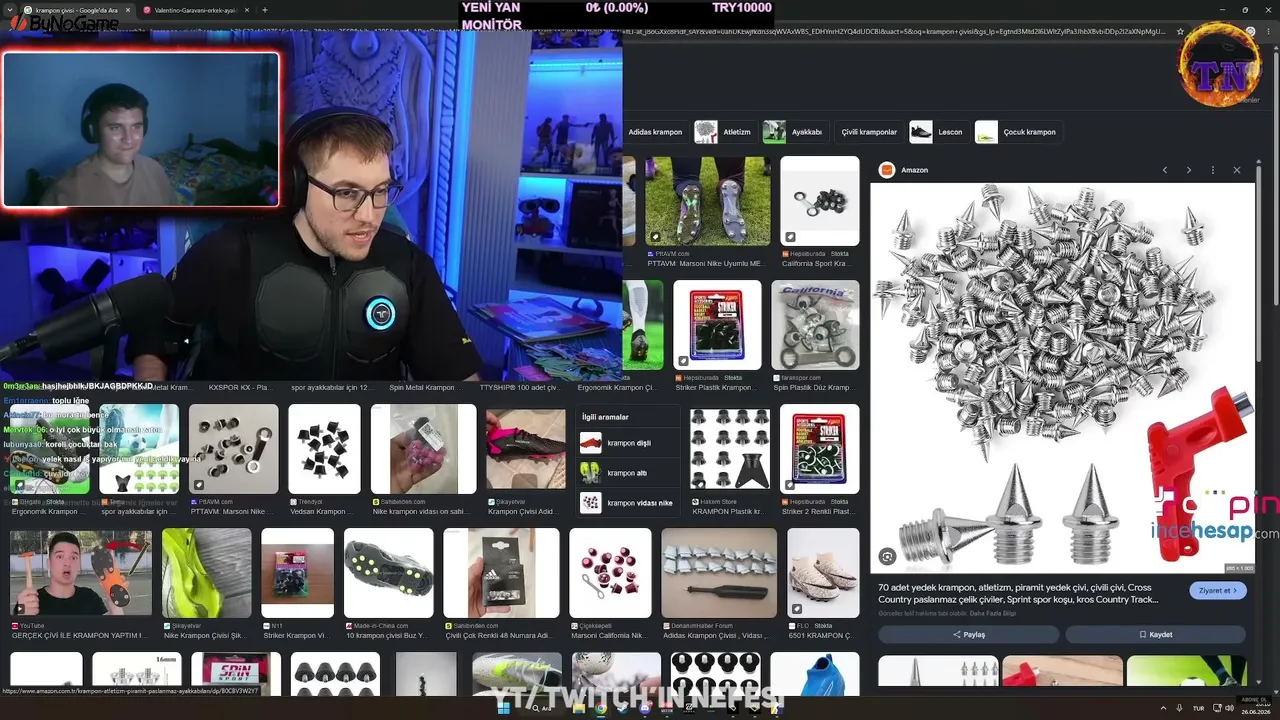This screenshot has width=1280, height=720.
Task: Open 'California Sport Kra...' studs thumbnail
Action: pos(820,201)
